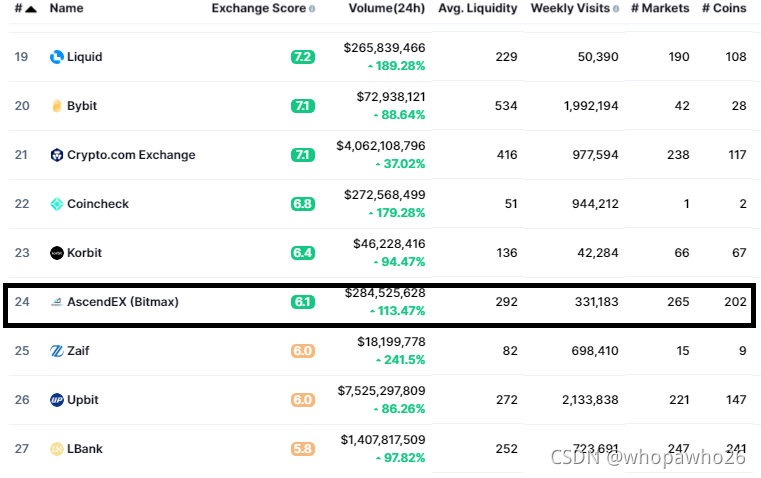Click Korbit's 6.4 score badge
The image size is (761, 478).
point(303,253)
